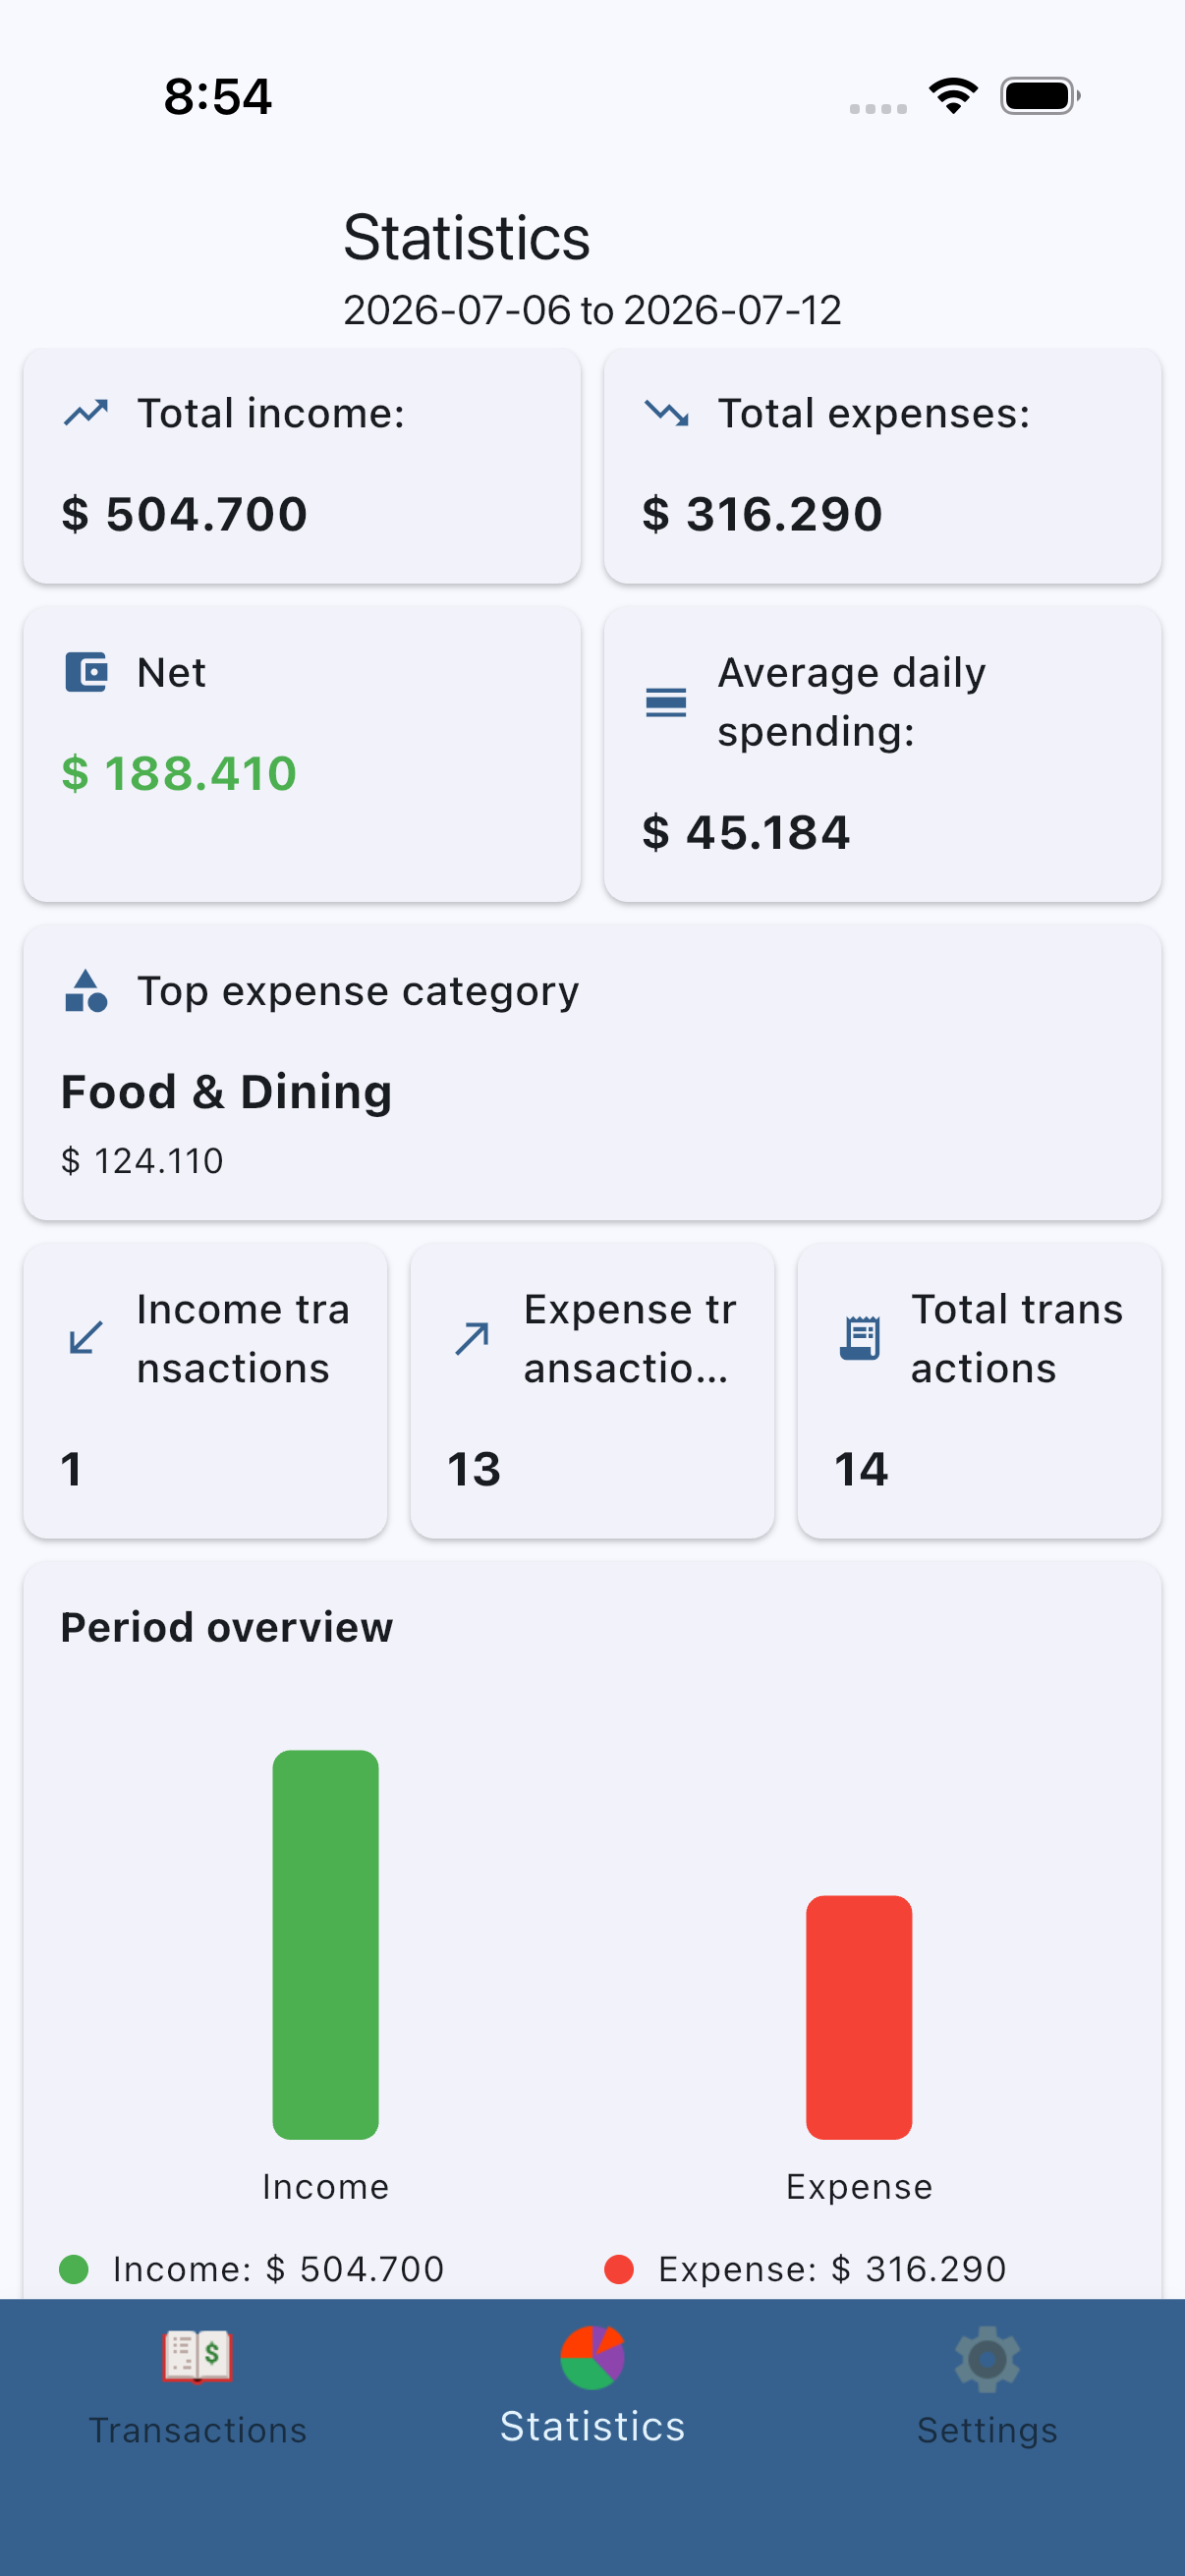Click the Total expenses trending-down icon
This screenshot has width=1185, height=2576.
coord(666,413)
